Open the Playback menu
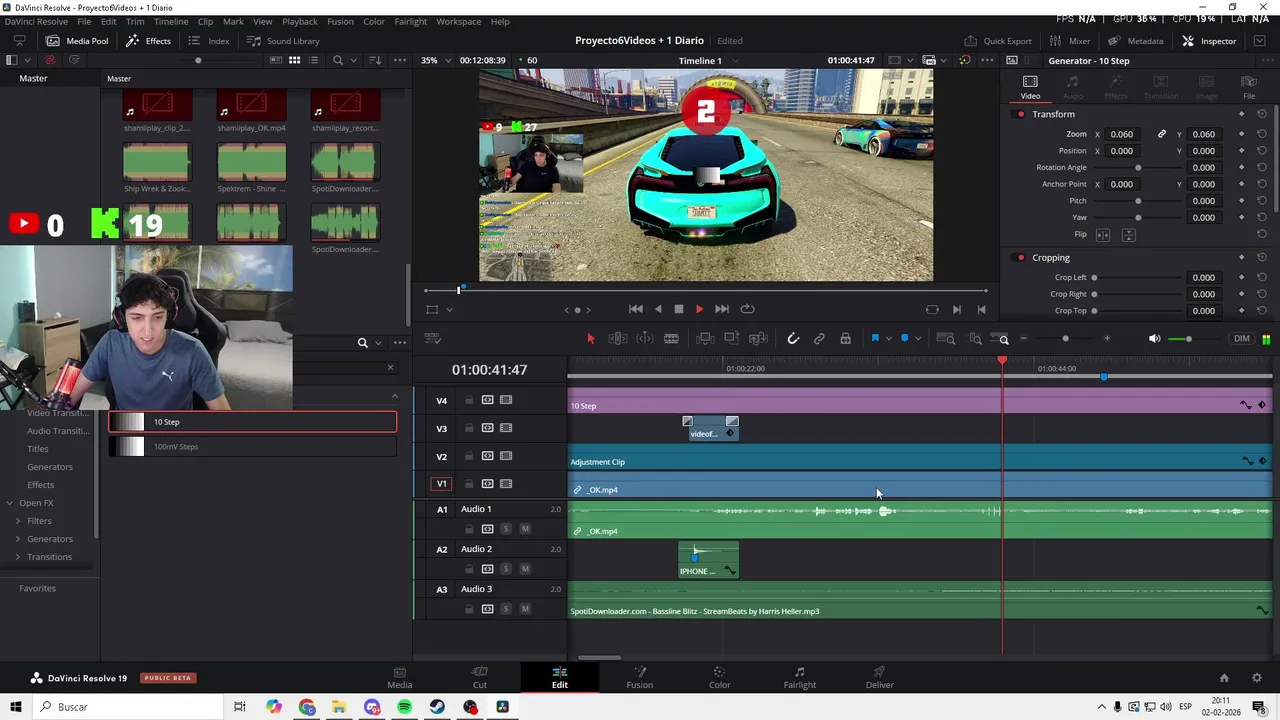Screen dimensions: 1280x720 coord(299,21)
